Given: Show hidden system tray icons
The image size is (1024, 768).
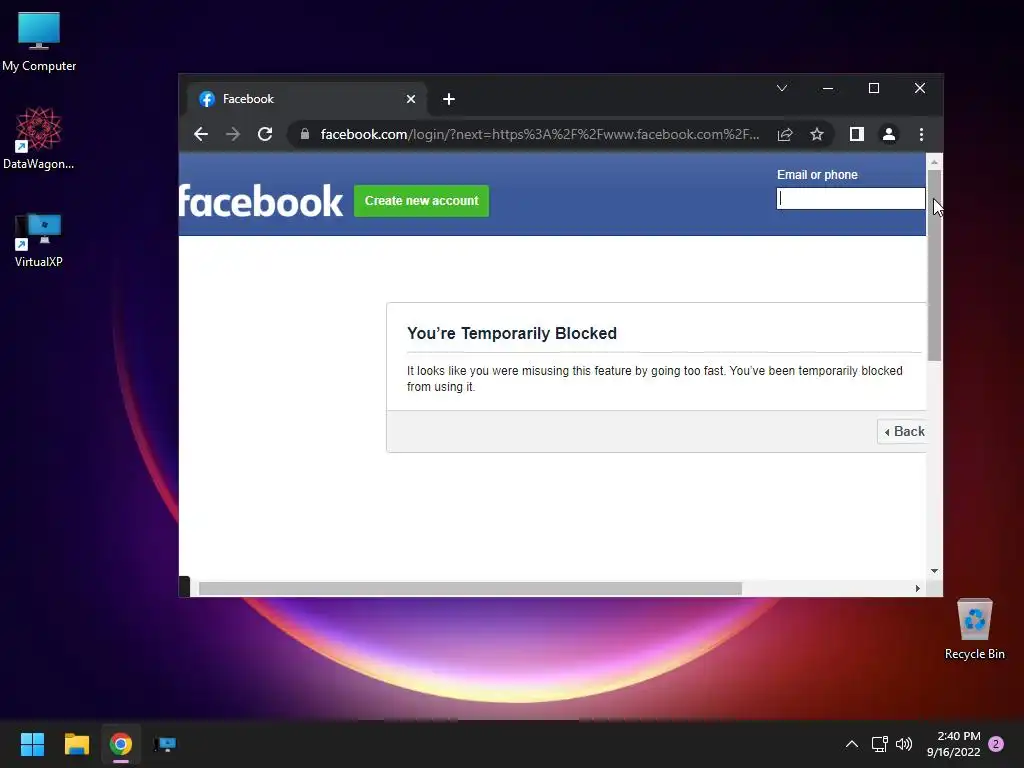Looking at the screenshot, I should tap(852, 744).
